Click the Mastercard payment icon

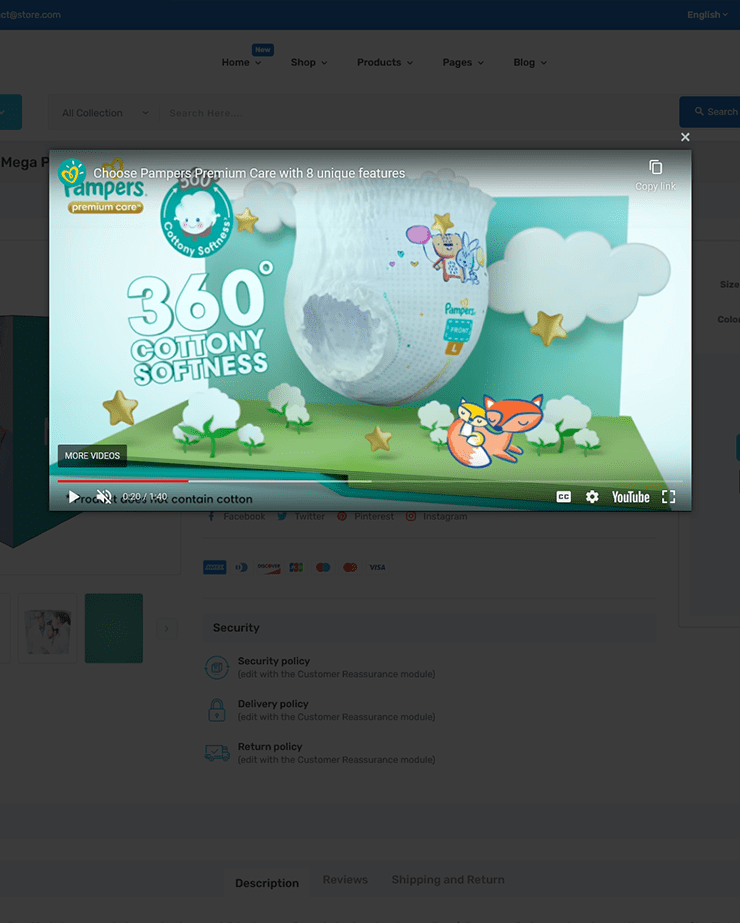350,567
